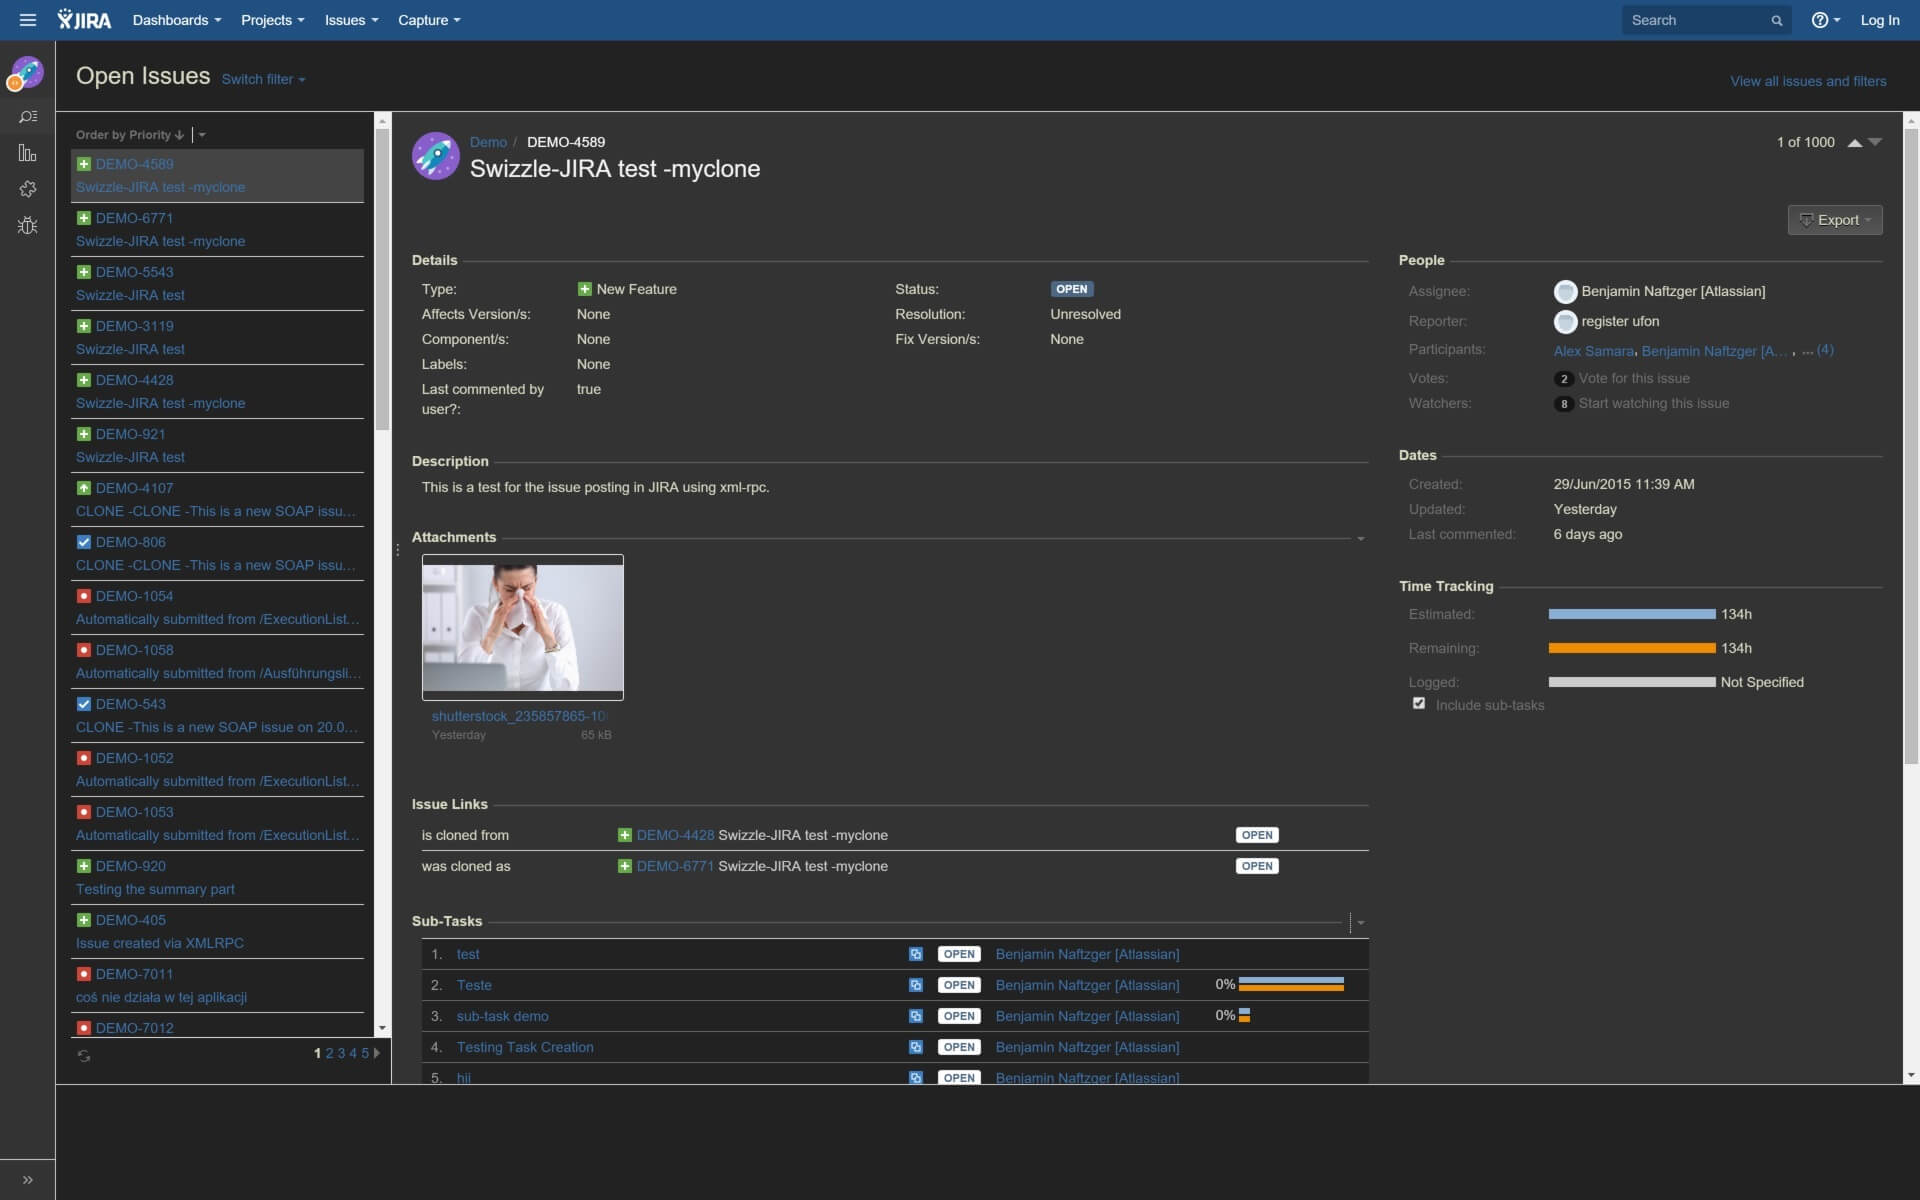This screenshot has height=1200, width=1920.
Task: Click the orange Remaining time bar
Action: 1632,648
